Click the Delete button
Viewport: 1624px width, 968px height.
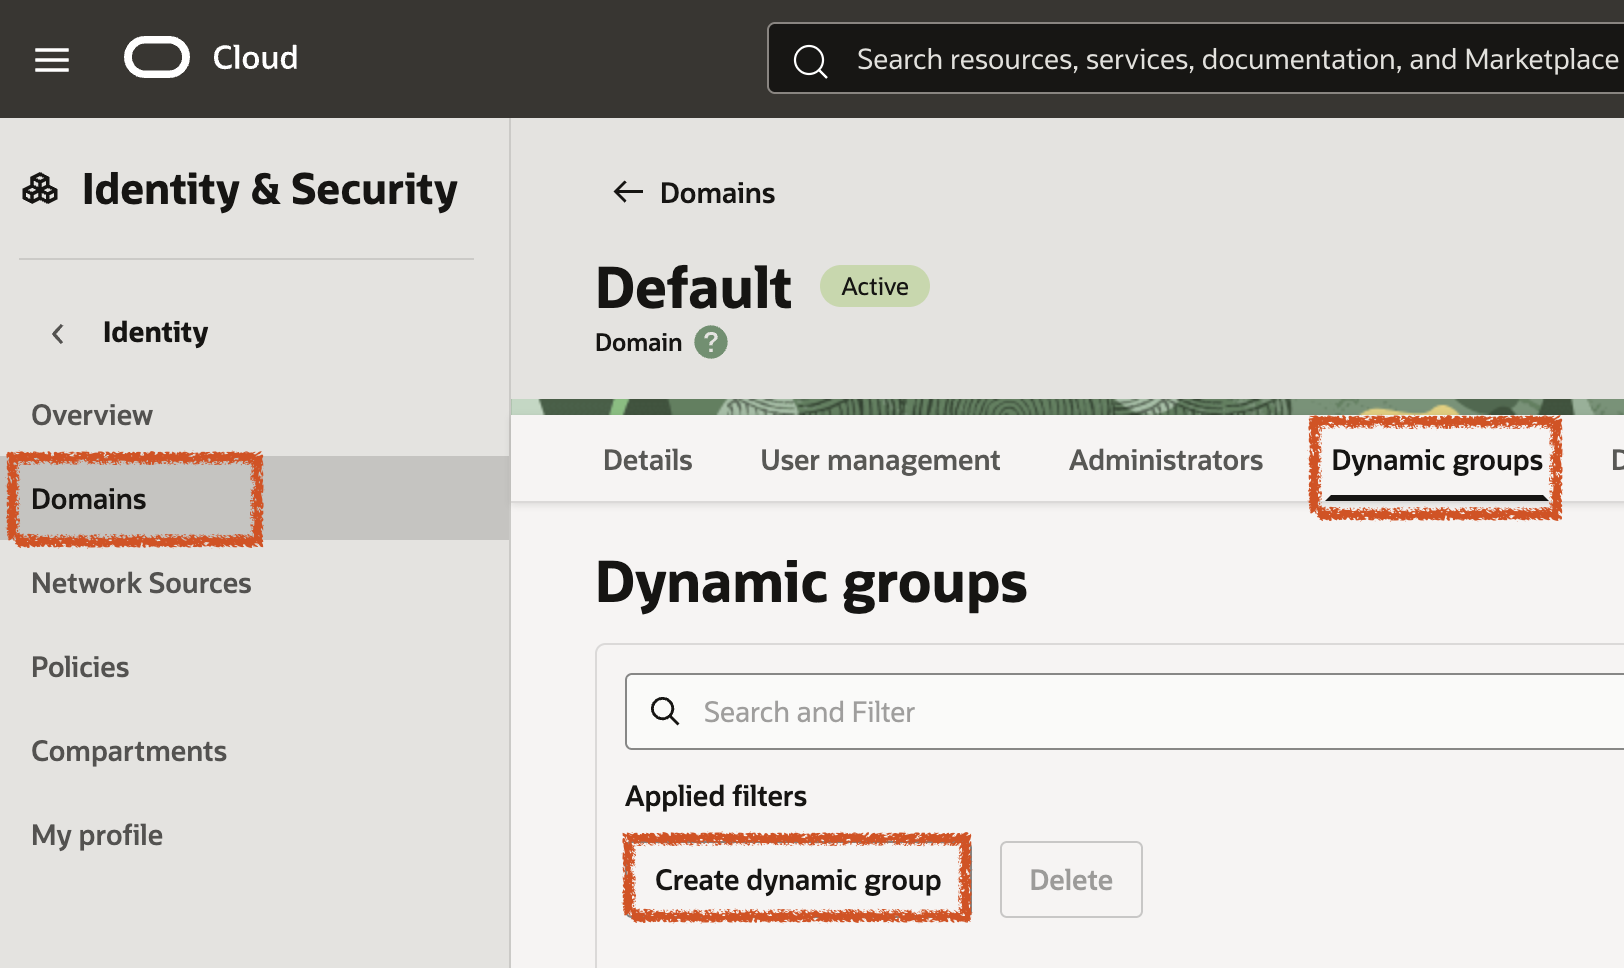(x=1070, y=880)
